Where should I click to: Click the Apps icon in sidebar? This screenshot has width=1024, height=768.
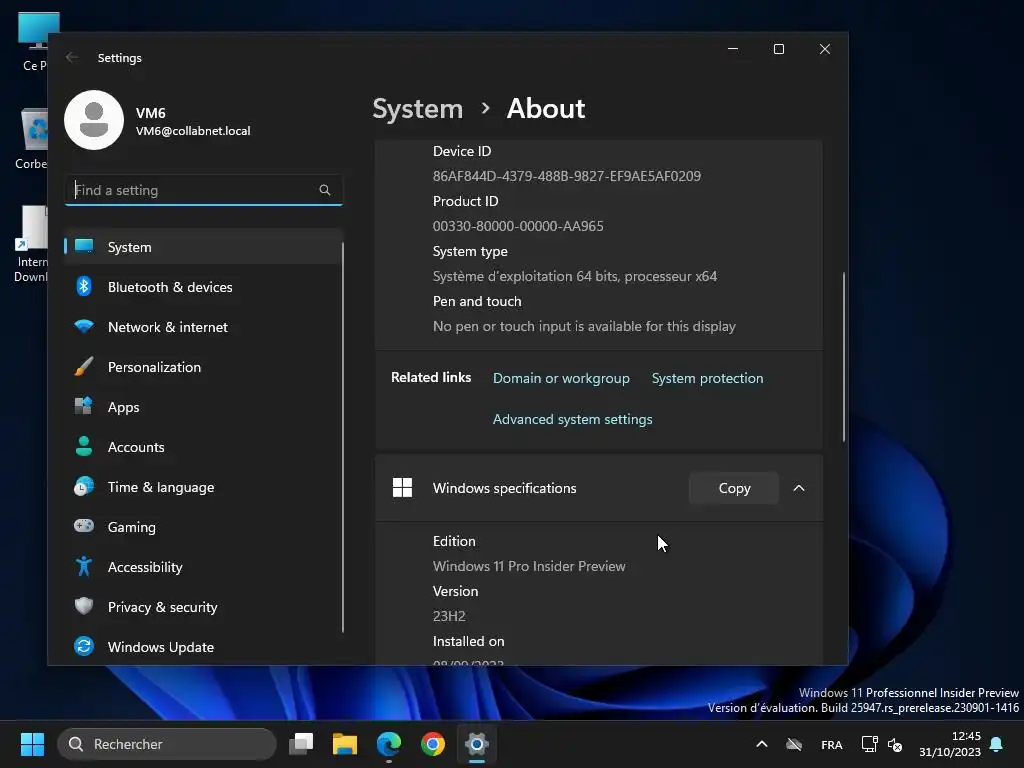(x=84, y=406)
